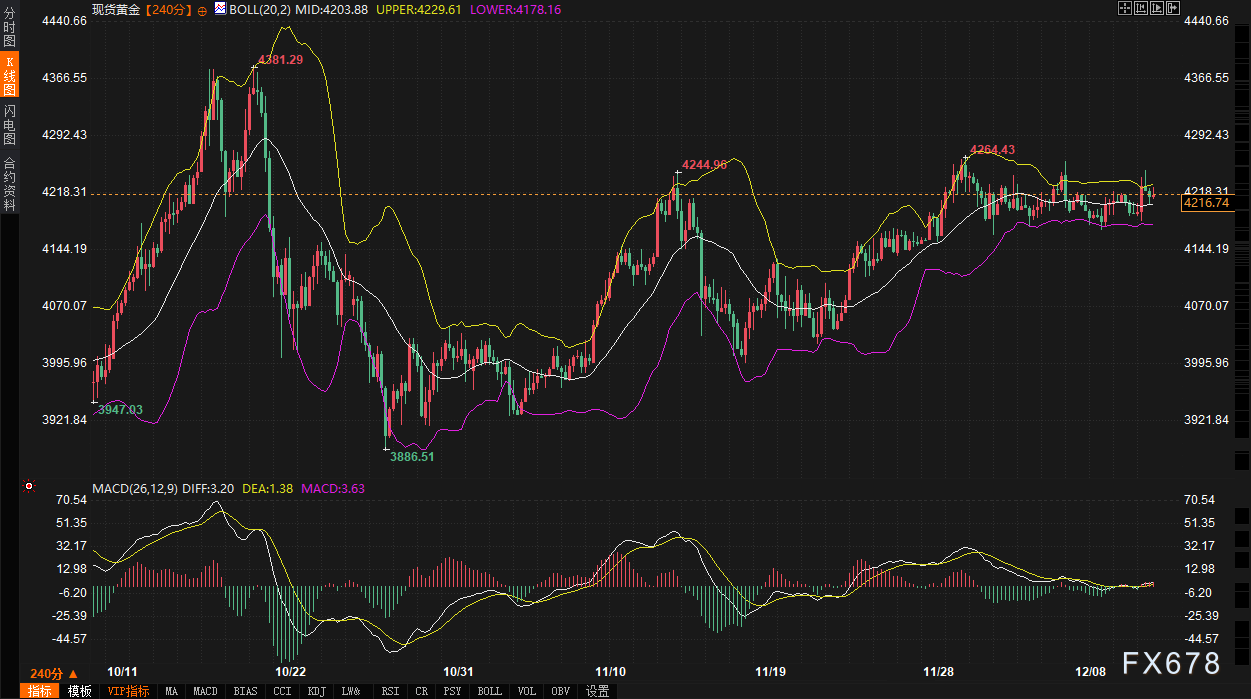Click the panel exit arrow icon
1251x699 pixels.
pos(1171,8)
